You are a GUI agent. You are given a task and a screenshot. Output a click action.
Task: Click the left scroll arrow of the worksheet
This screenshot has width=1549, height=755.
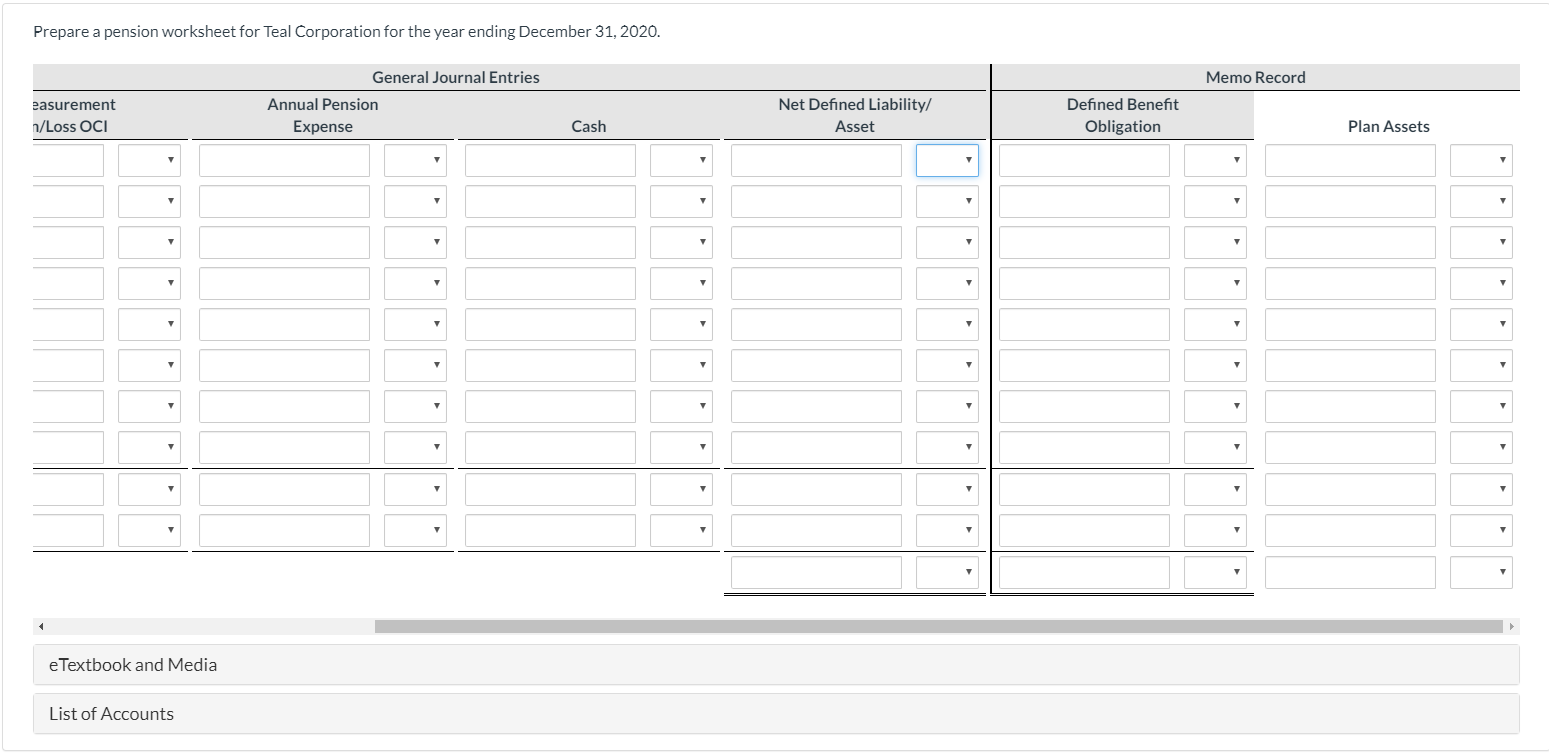tap(41, 625)
